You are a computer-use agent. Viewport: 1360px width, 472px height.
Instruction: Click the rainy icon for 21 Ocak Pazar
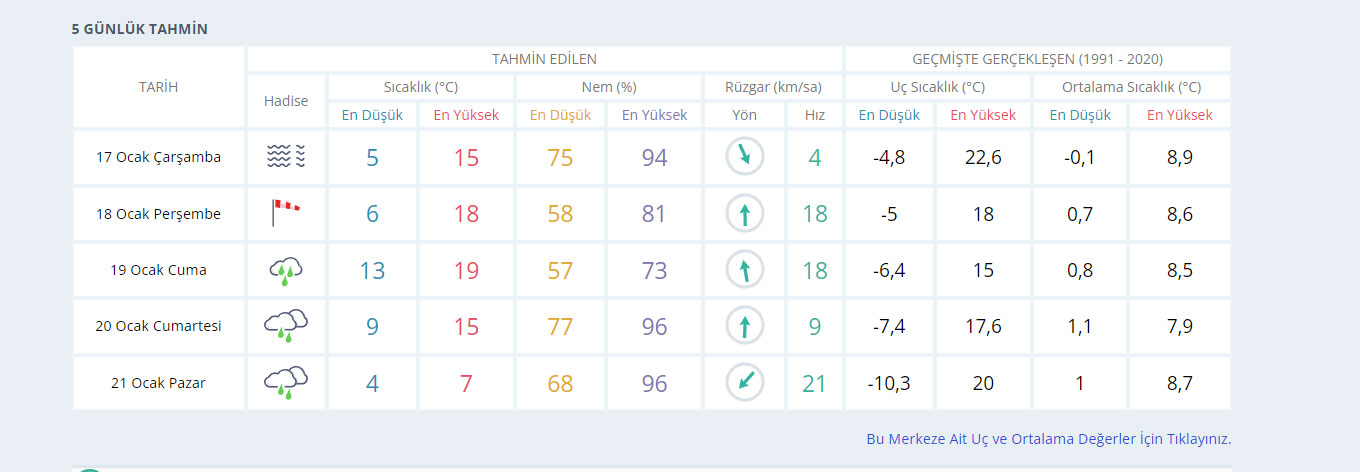[286, 382]
